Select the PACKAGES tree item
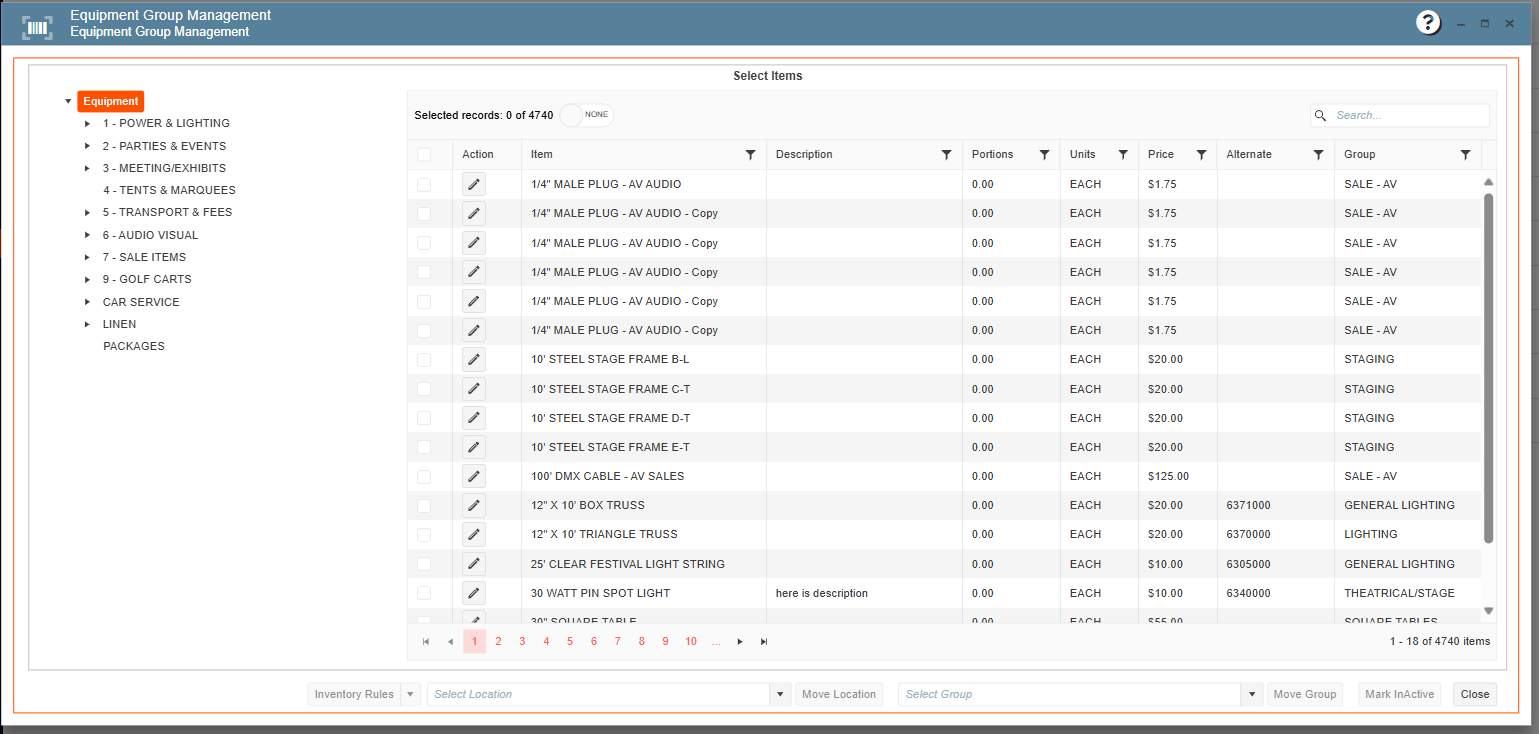 134,346
